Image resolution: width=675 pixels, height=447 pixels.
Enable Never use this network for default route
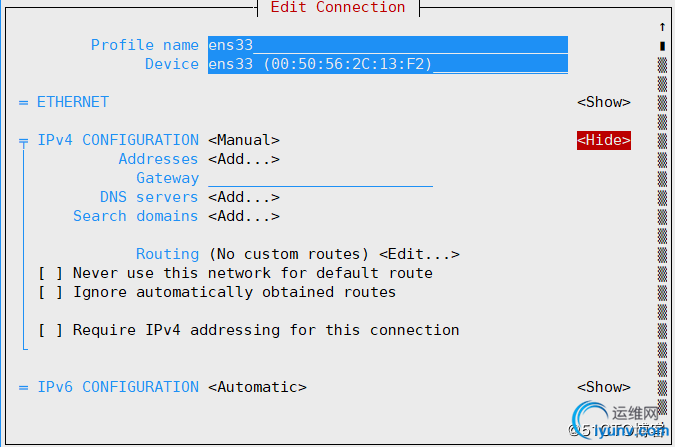pyautogui.click(x=51, y=273)
